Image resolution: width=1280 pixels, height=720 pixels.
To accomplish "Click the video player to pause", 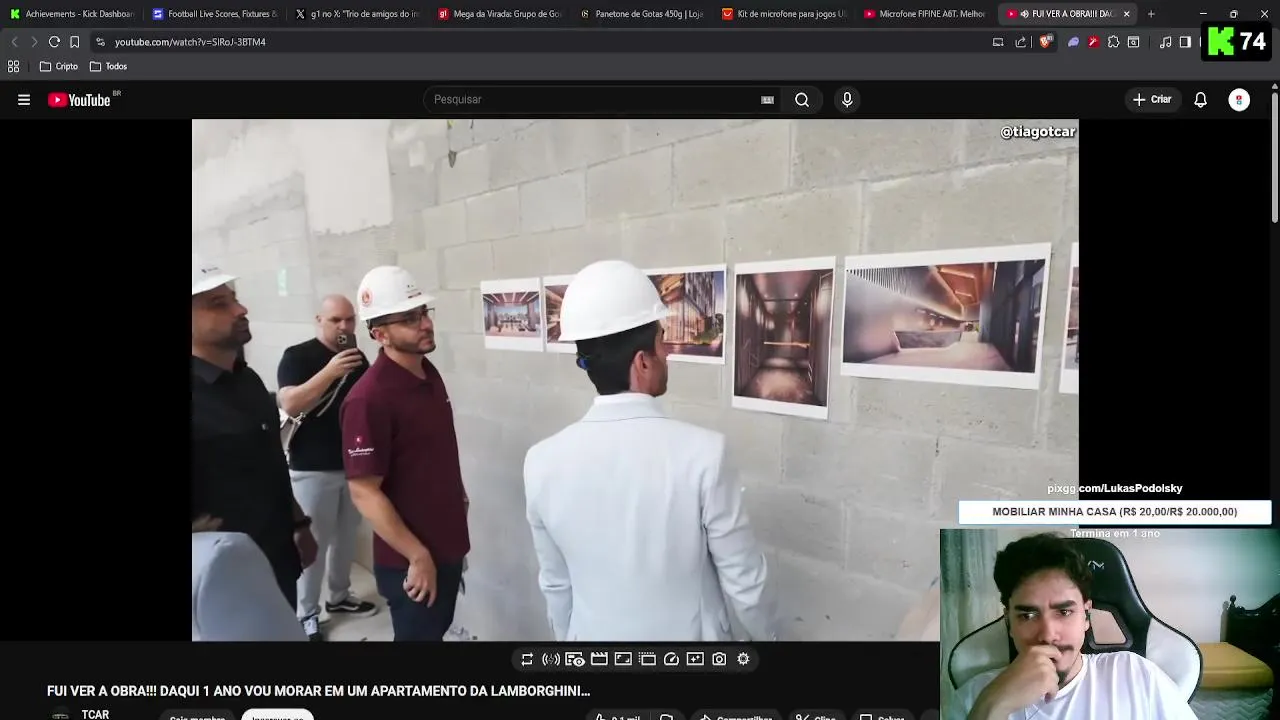I will [635, 380].
